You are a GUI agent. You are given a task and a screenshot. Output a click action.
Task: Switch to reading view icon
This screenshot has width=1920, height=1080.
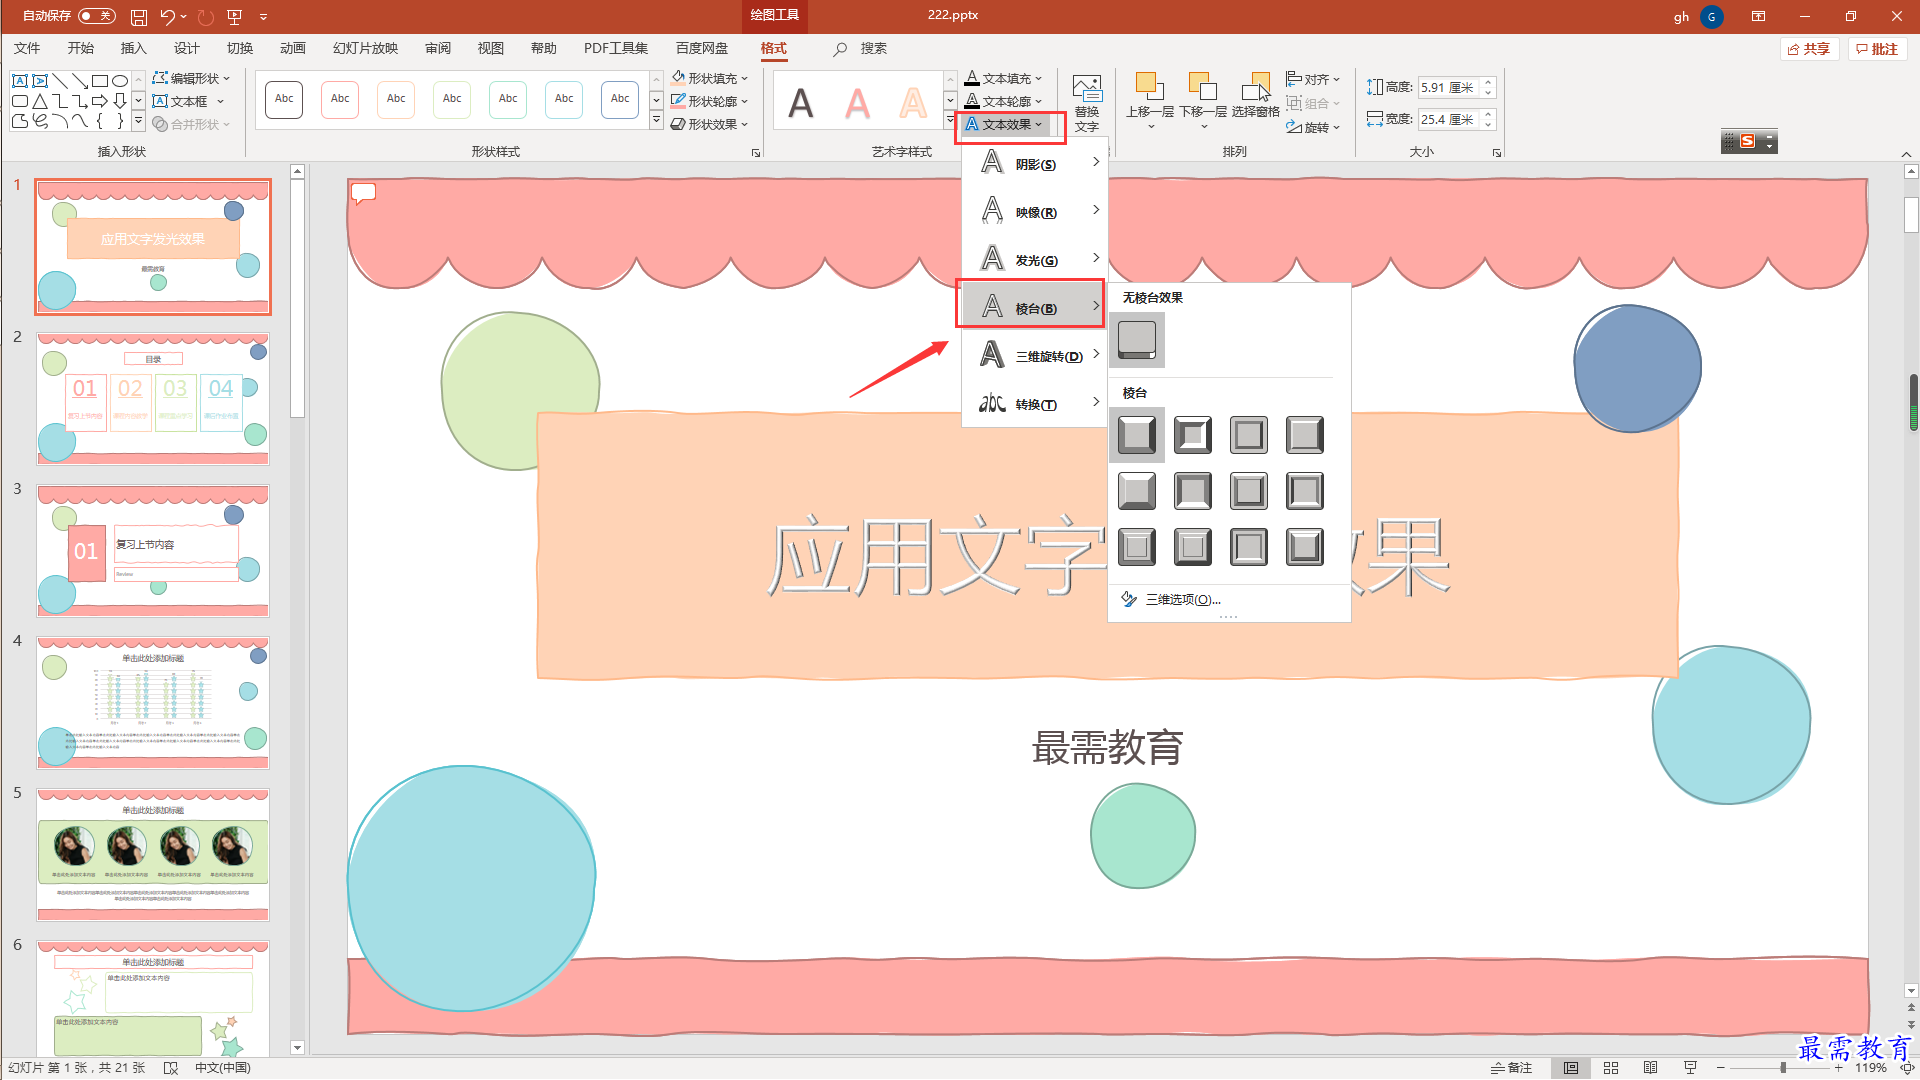(x=1650, y=1067)
